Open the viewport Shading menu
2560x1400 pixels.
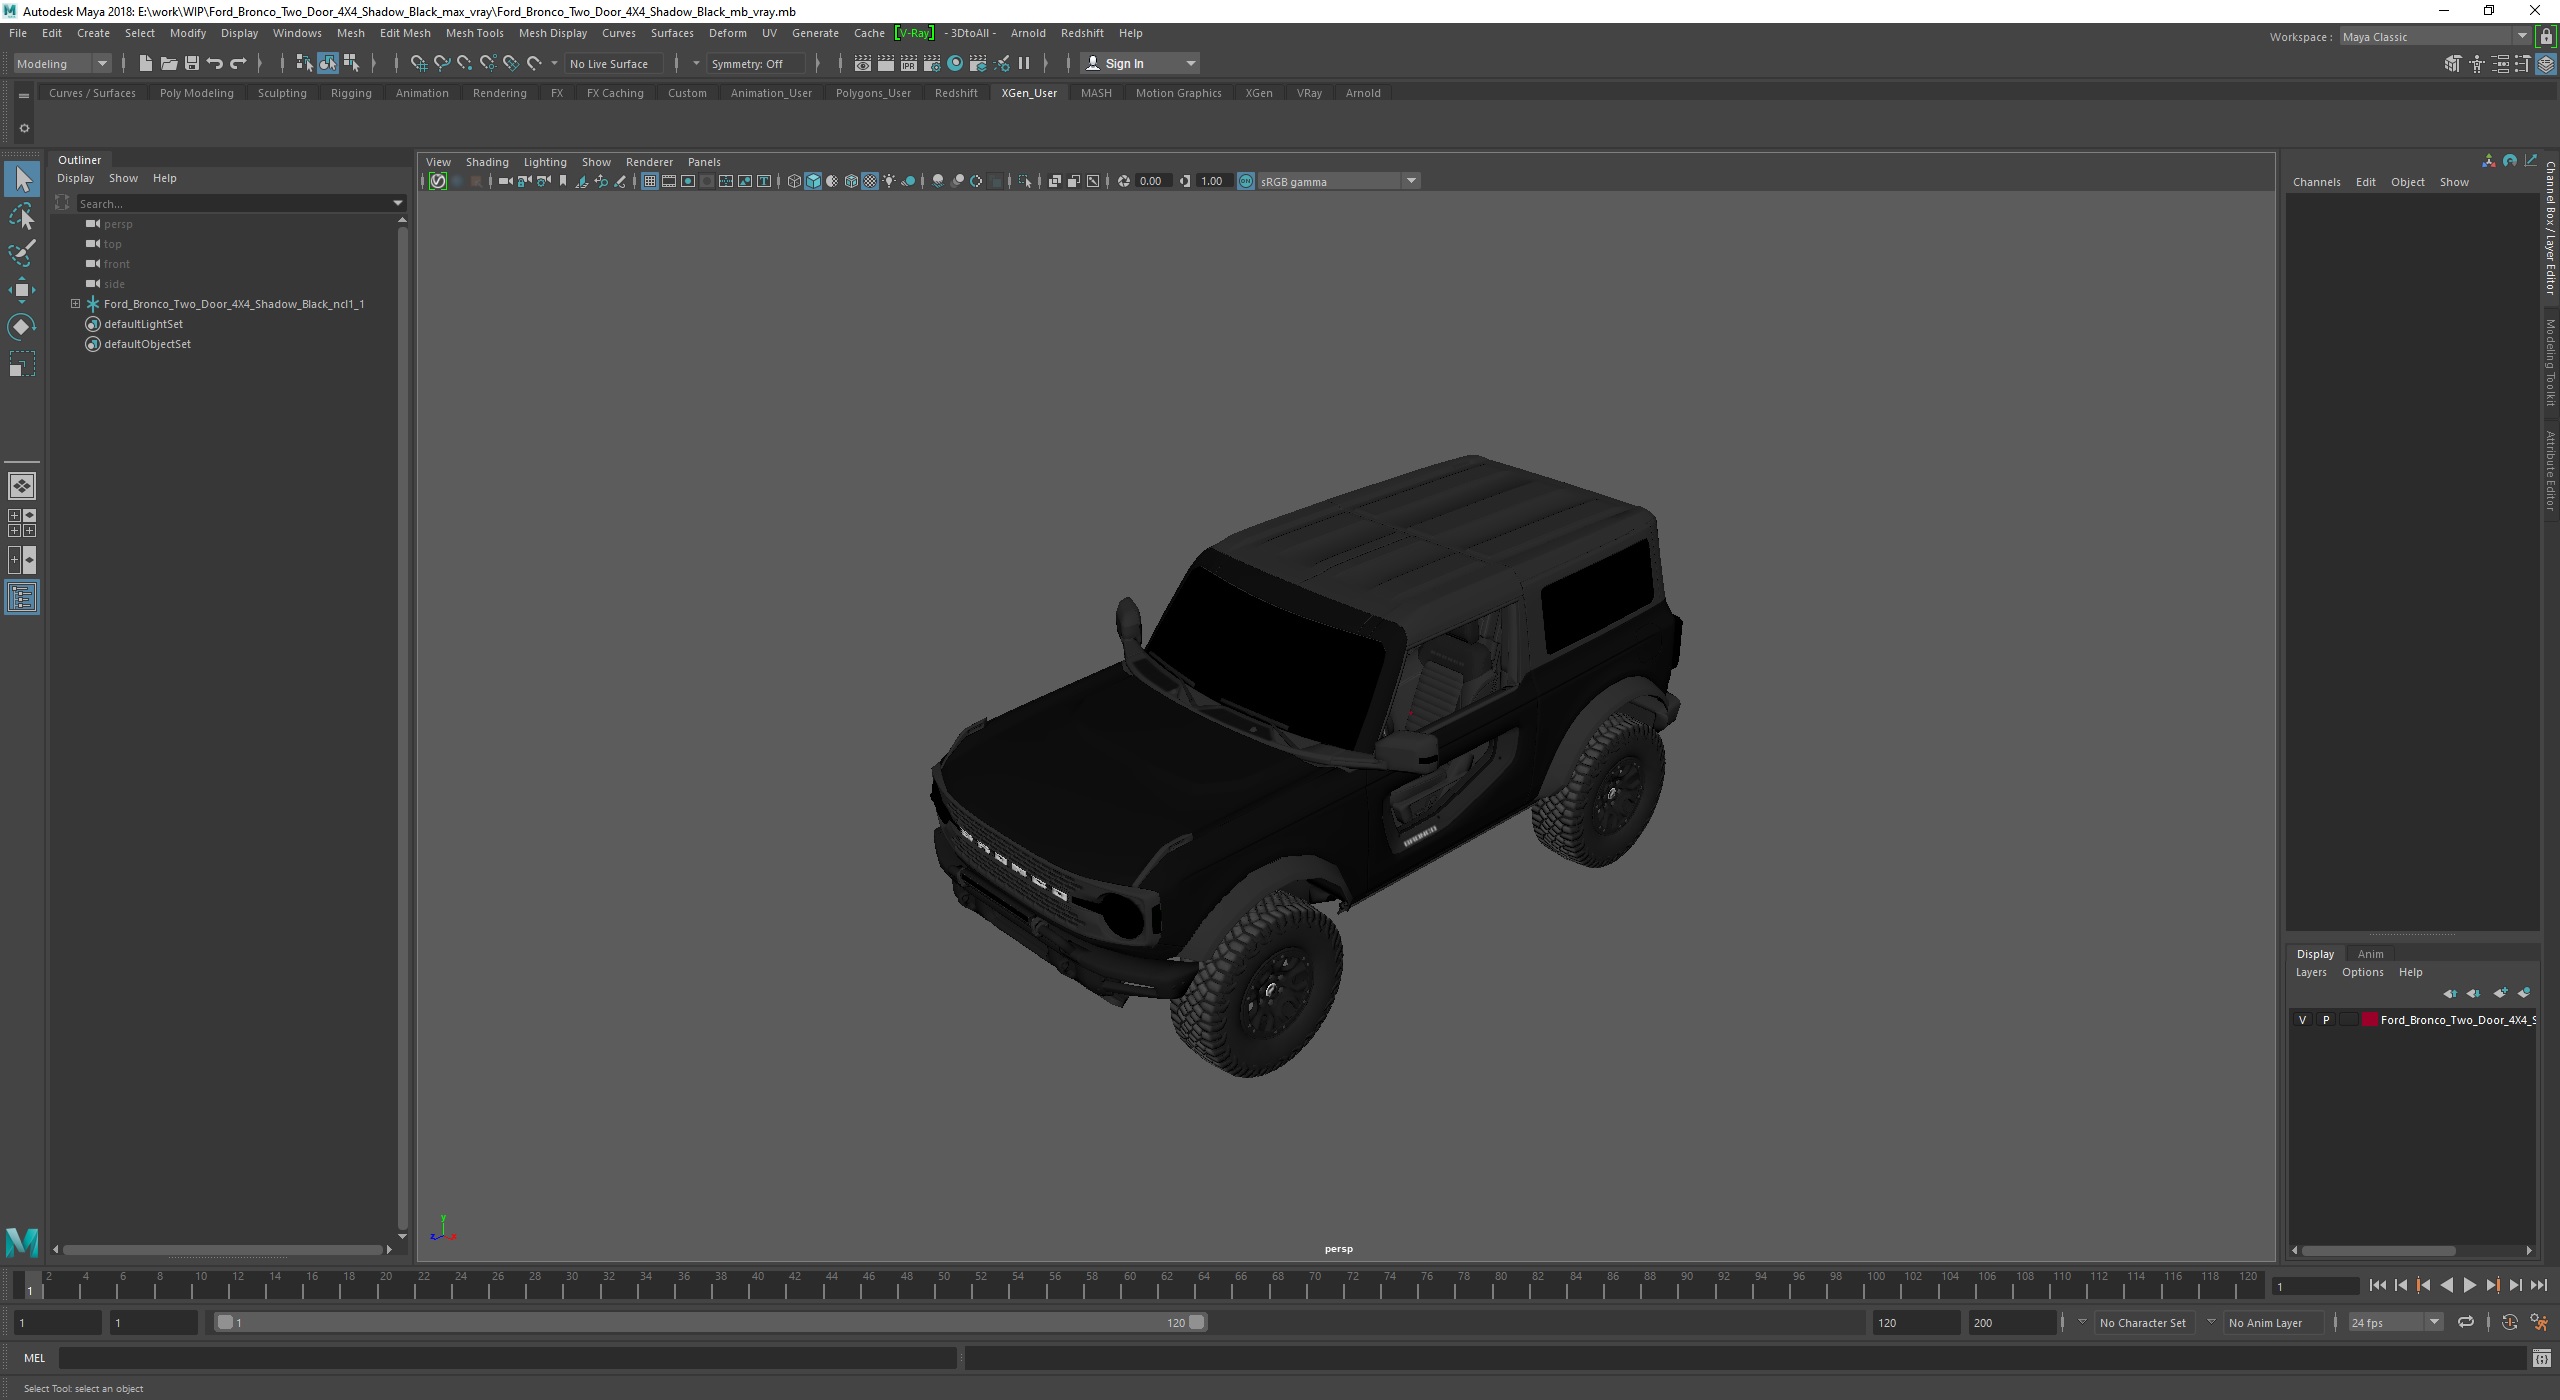click(x=487, y=162)
